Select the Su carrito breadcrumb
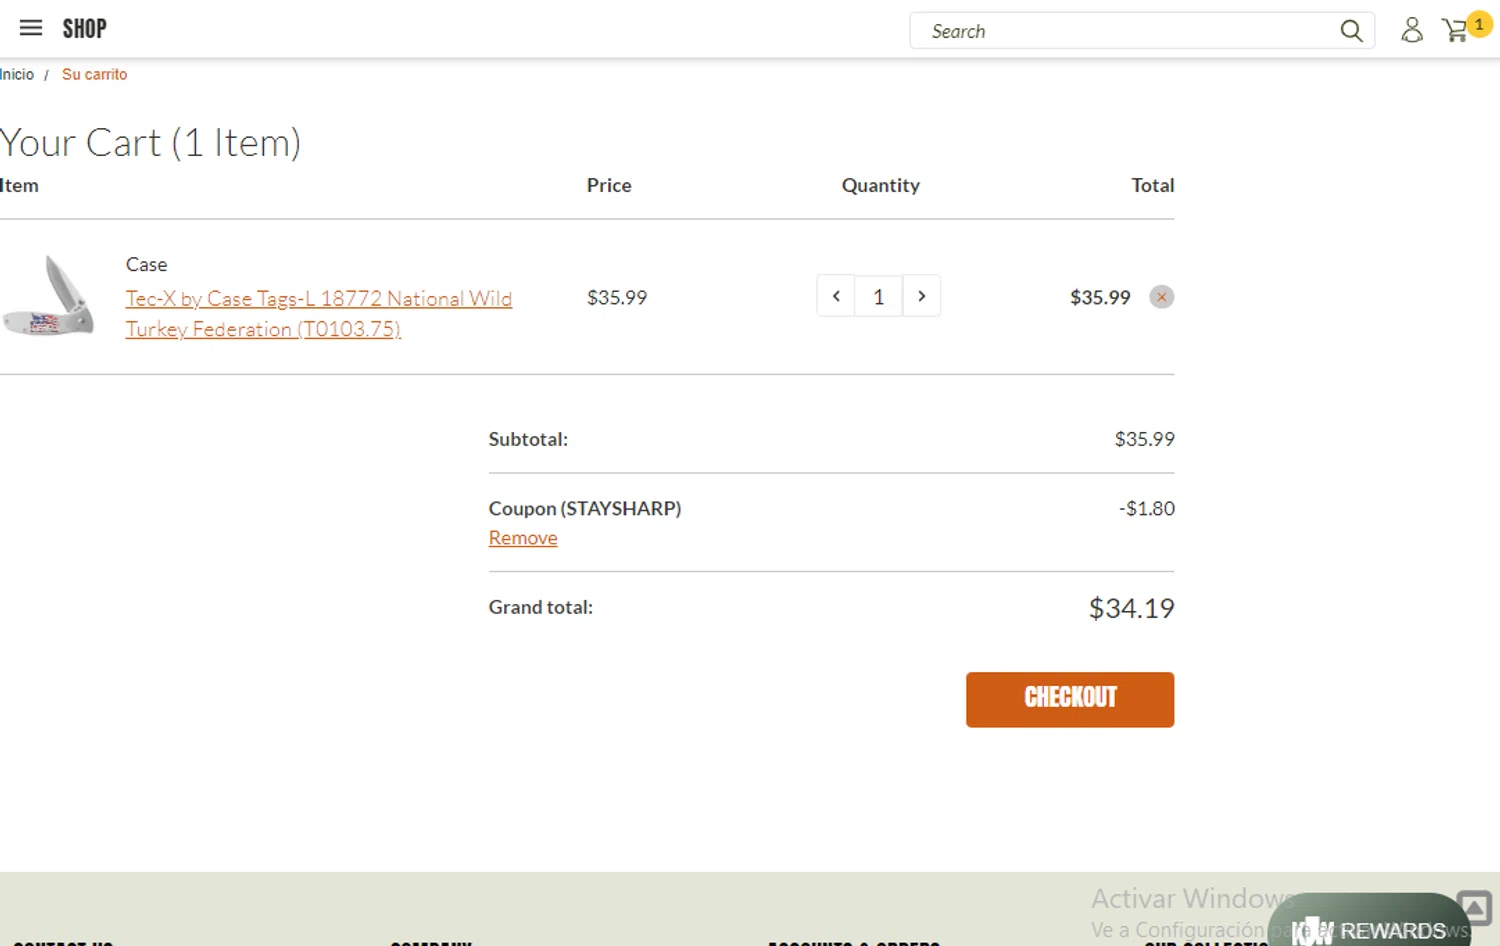1500x946 pixels. click(x=94, y=74)
